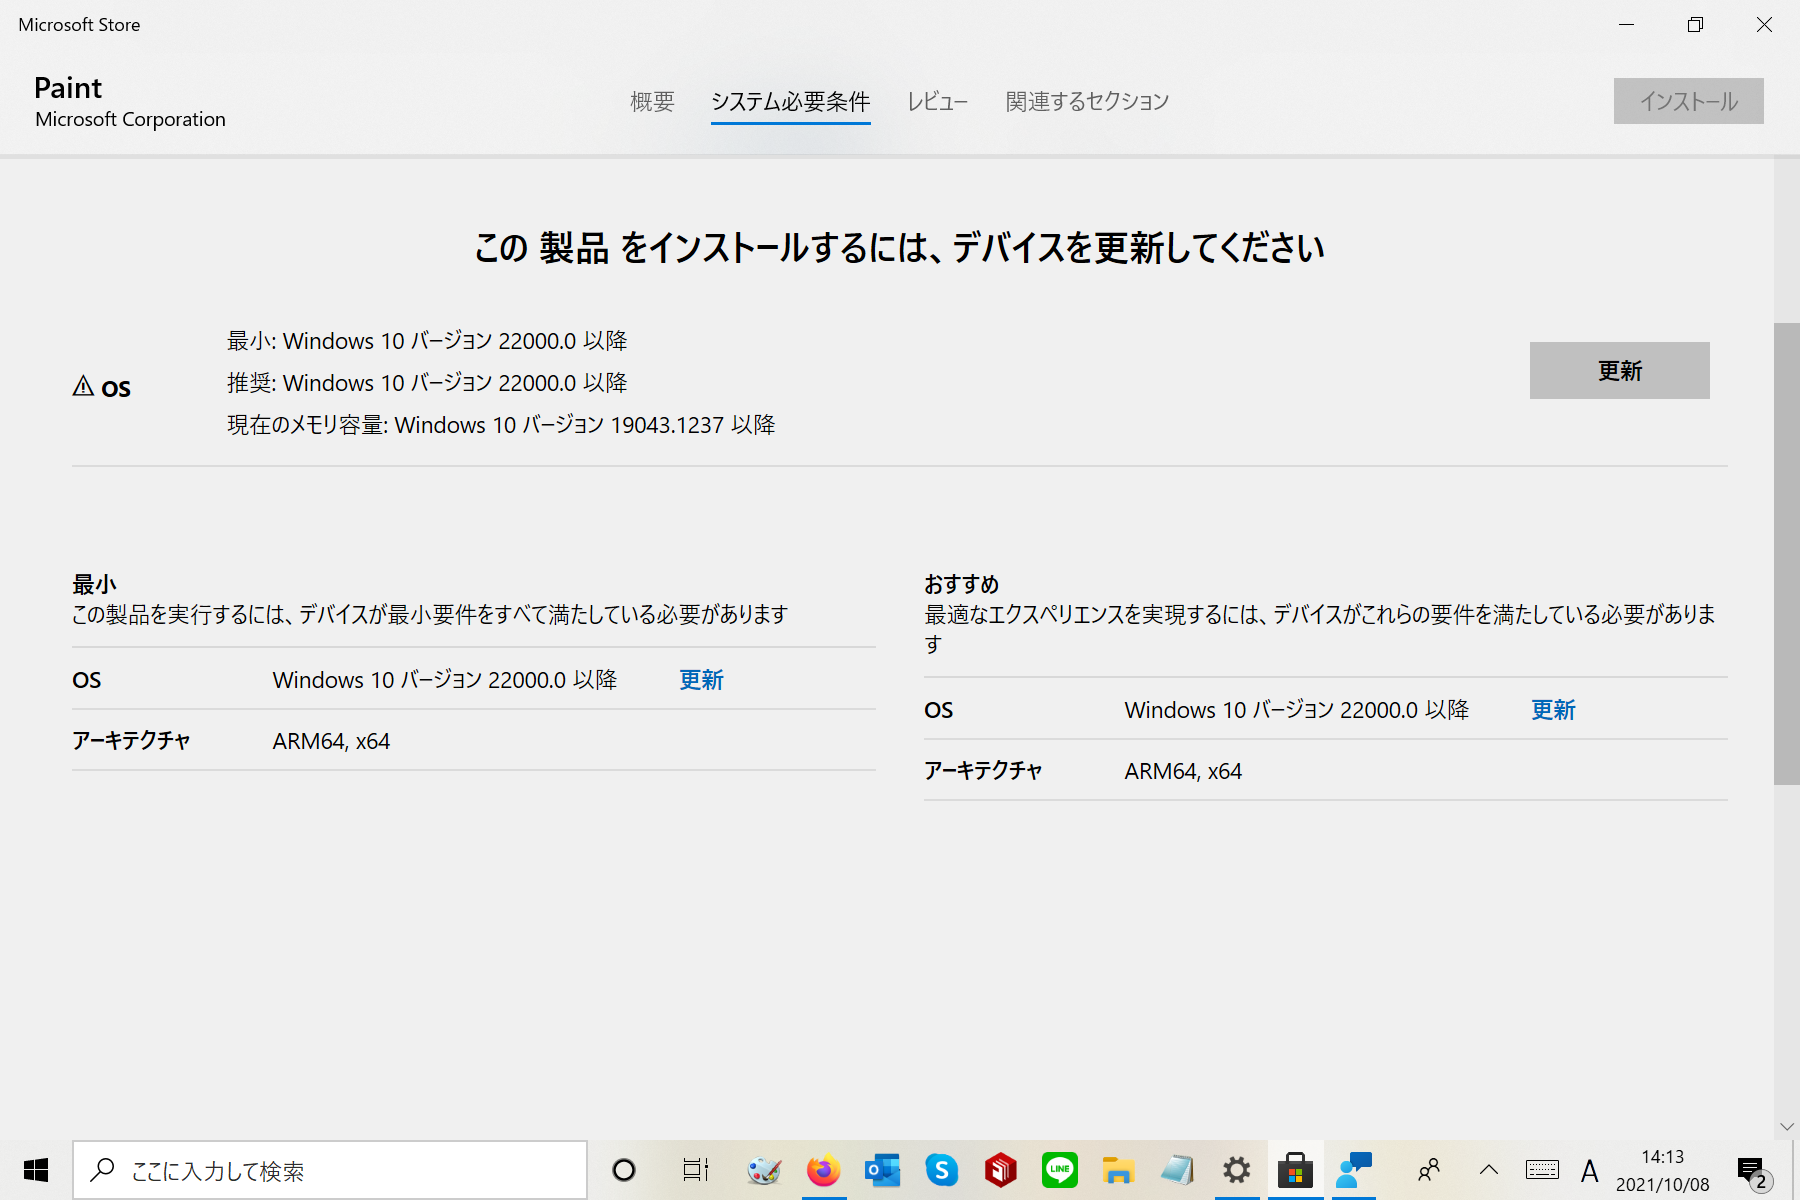This screenshot has width=1800, height=1200.
Task: Click the vertical scrollbar thumb
Action: (1786, 553)
